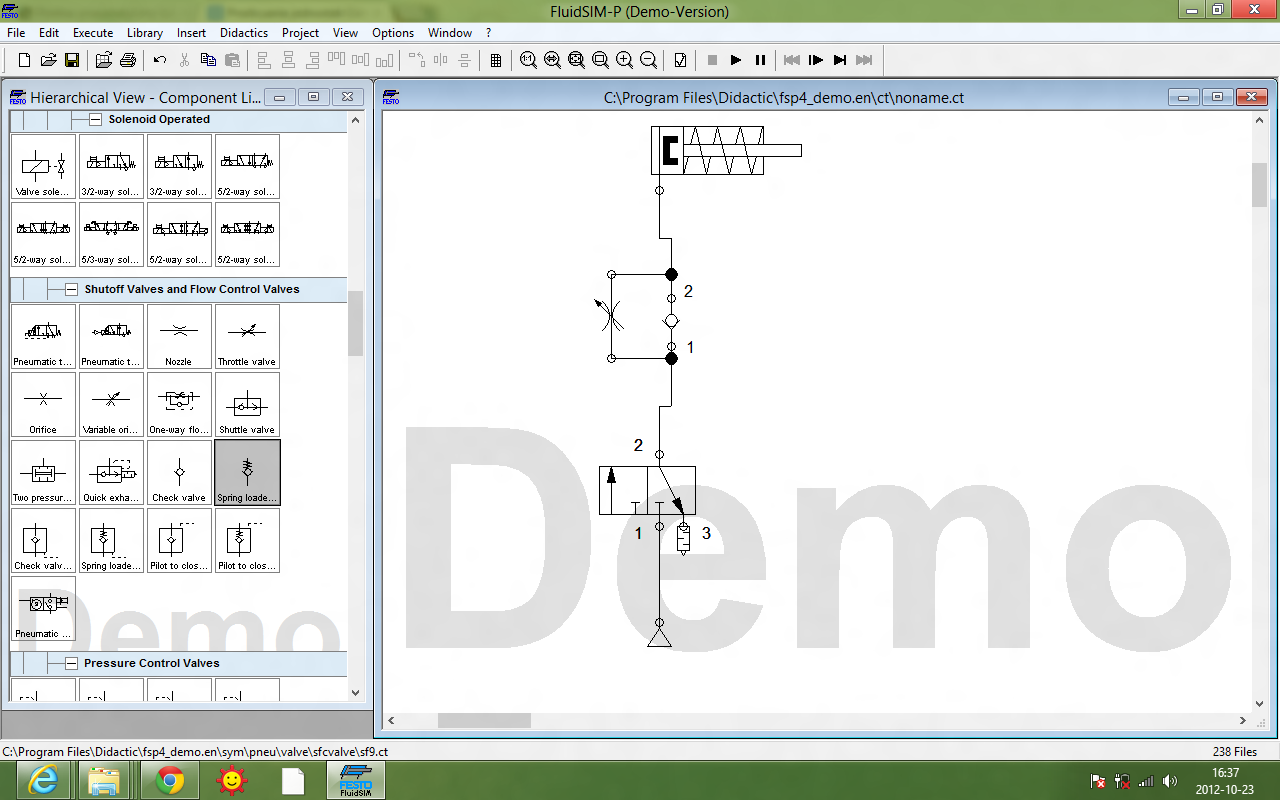Collapse the Solenoid Operated group

pyautogui.click(x=96, y=119)
